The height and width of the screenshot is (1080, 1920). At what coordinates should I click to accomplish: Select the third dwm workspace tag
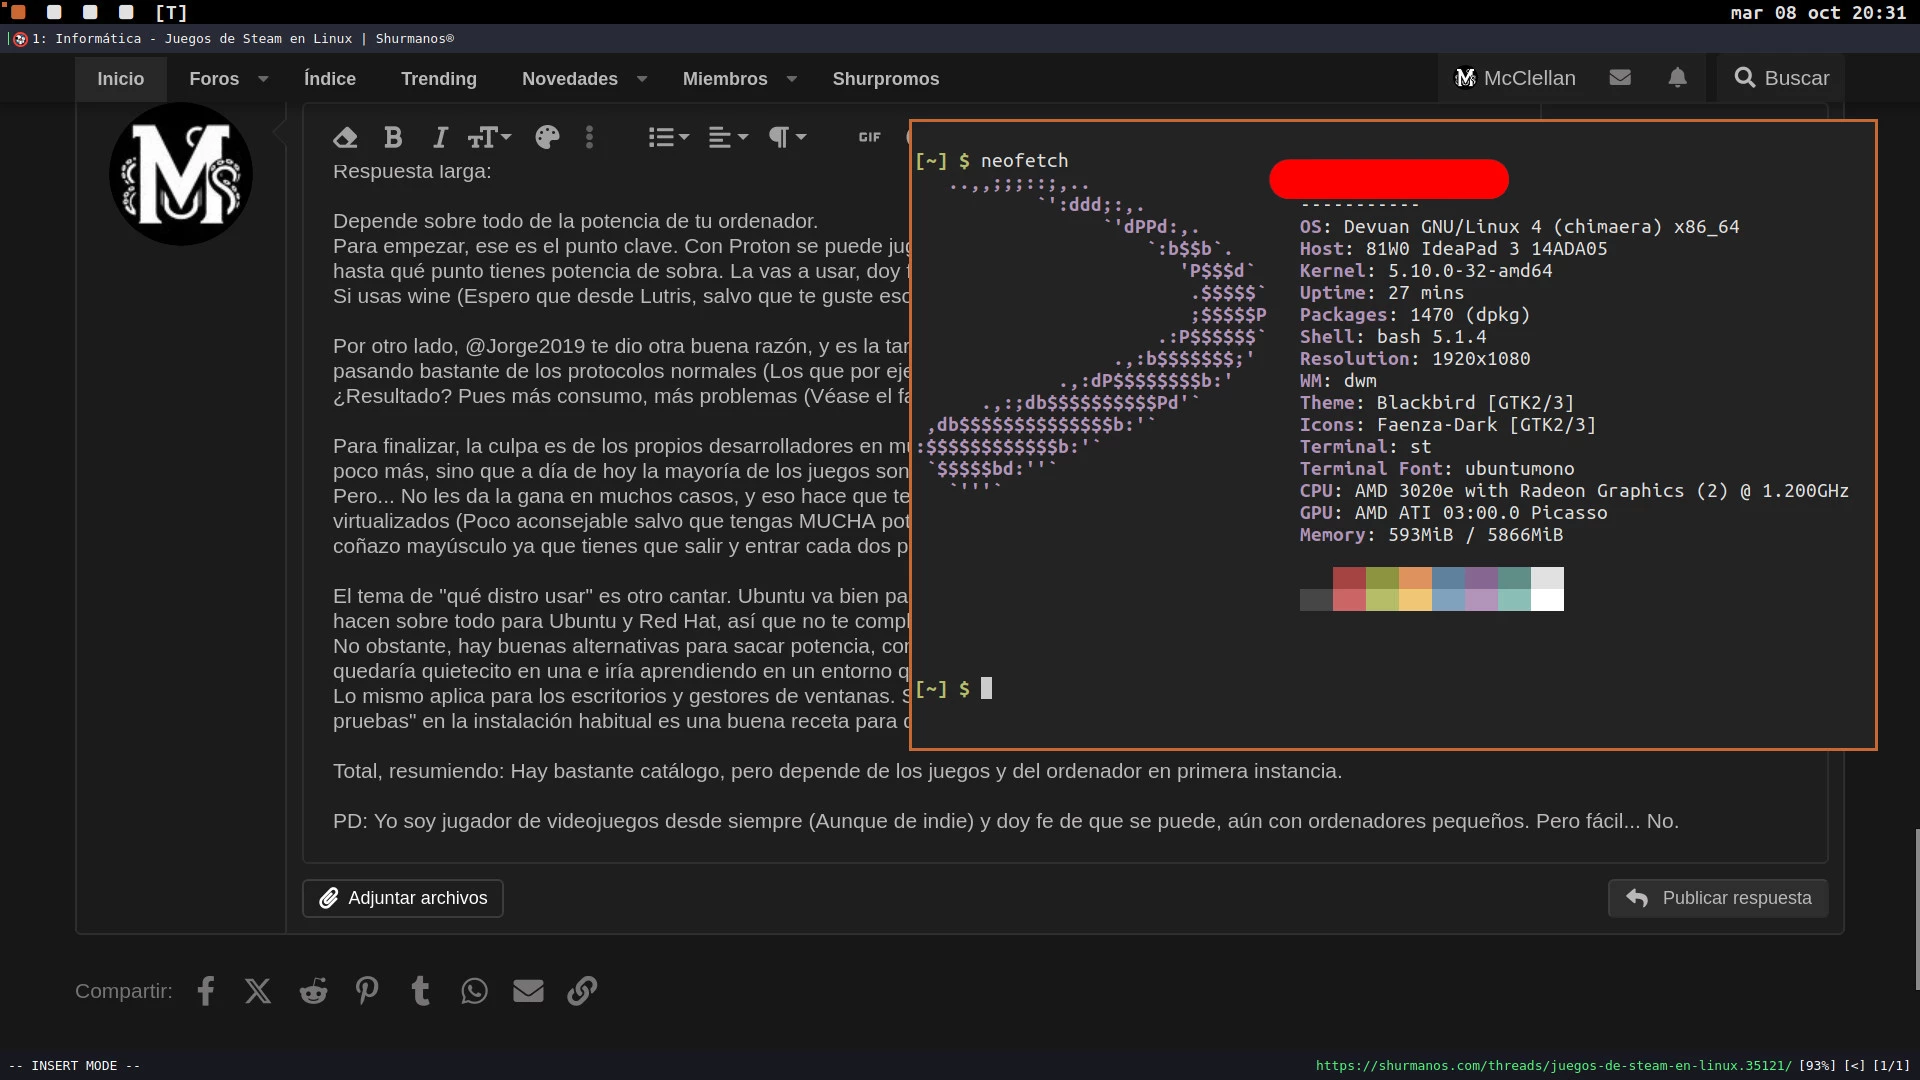click(90, 12)
